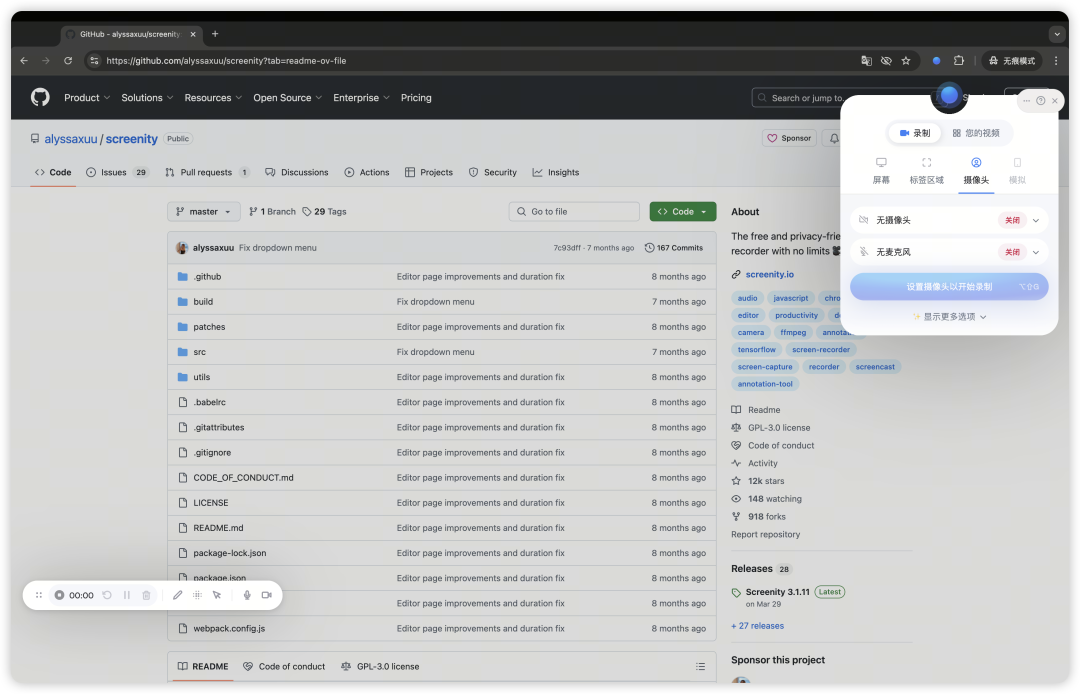Select the 模拟 recording mode
This screenshot has width=1080, height=694.
(x=1017, y=171)
